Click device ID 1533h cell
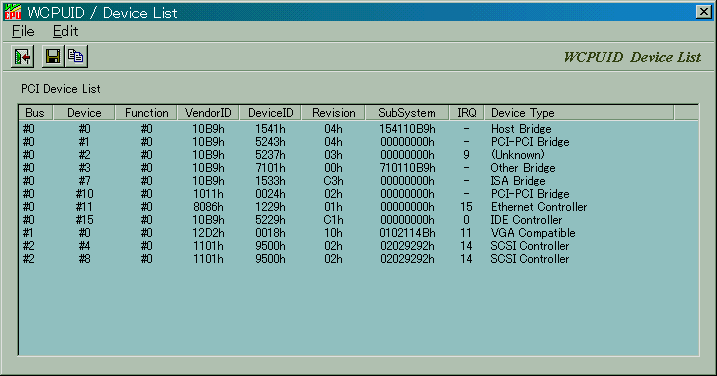 270,181
